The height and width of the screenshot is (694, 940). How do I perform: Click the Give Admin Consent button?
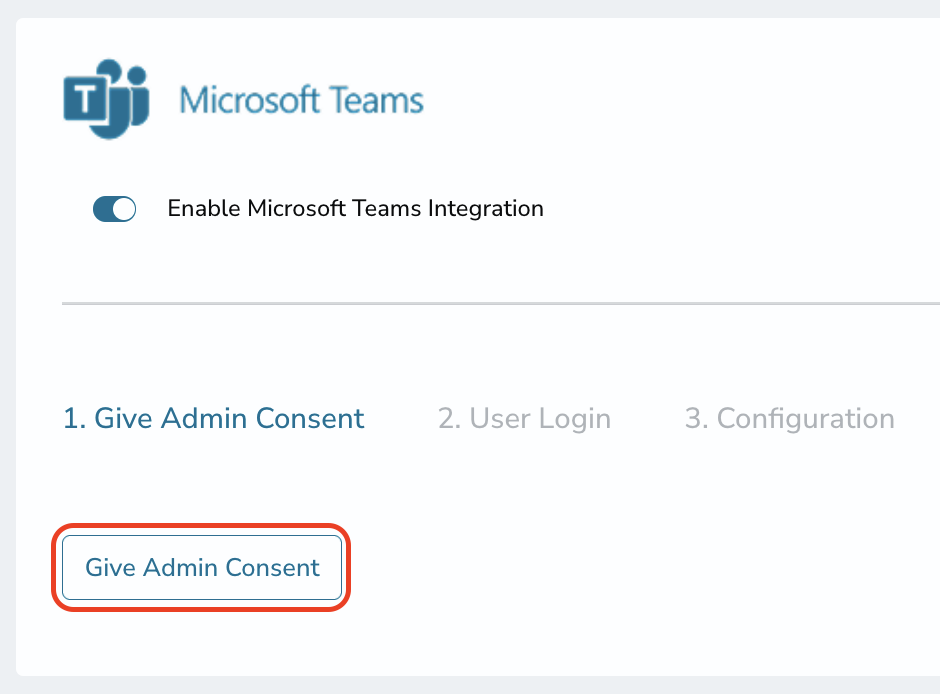click(x=202, y=568)
